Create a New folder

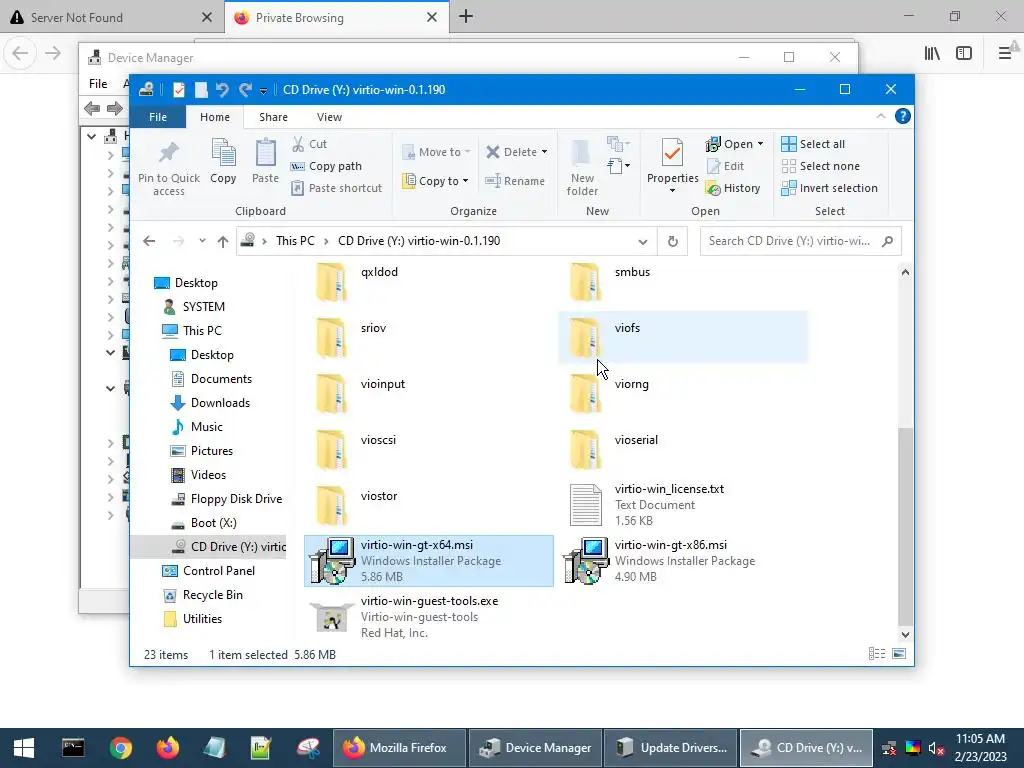[582, 167]
